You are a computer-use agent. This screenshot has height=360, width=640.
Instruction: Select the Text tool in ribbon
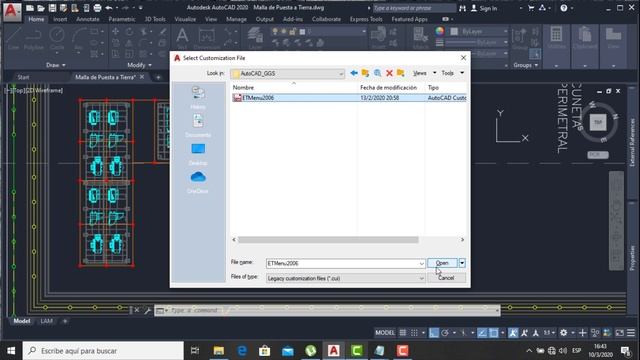pos(182,38)
